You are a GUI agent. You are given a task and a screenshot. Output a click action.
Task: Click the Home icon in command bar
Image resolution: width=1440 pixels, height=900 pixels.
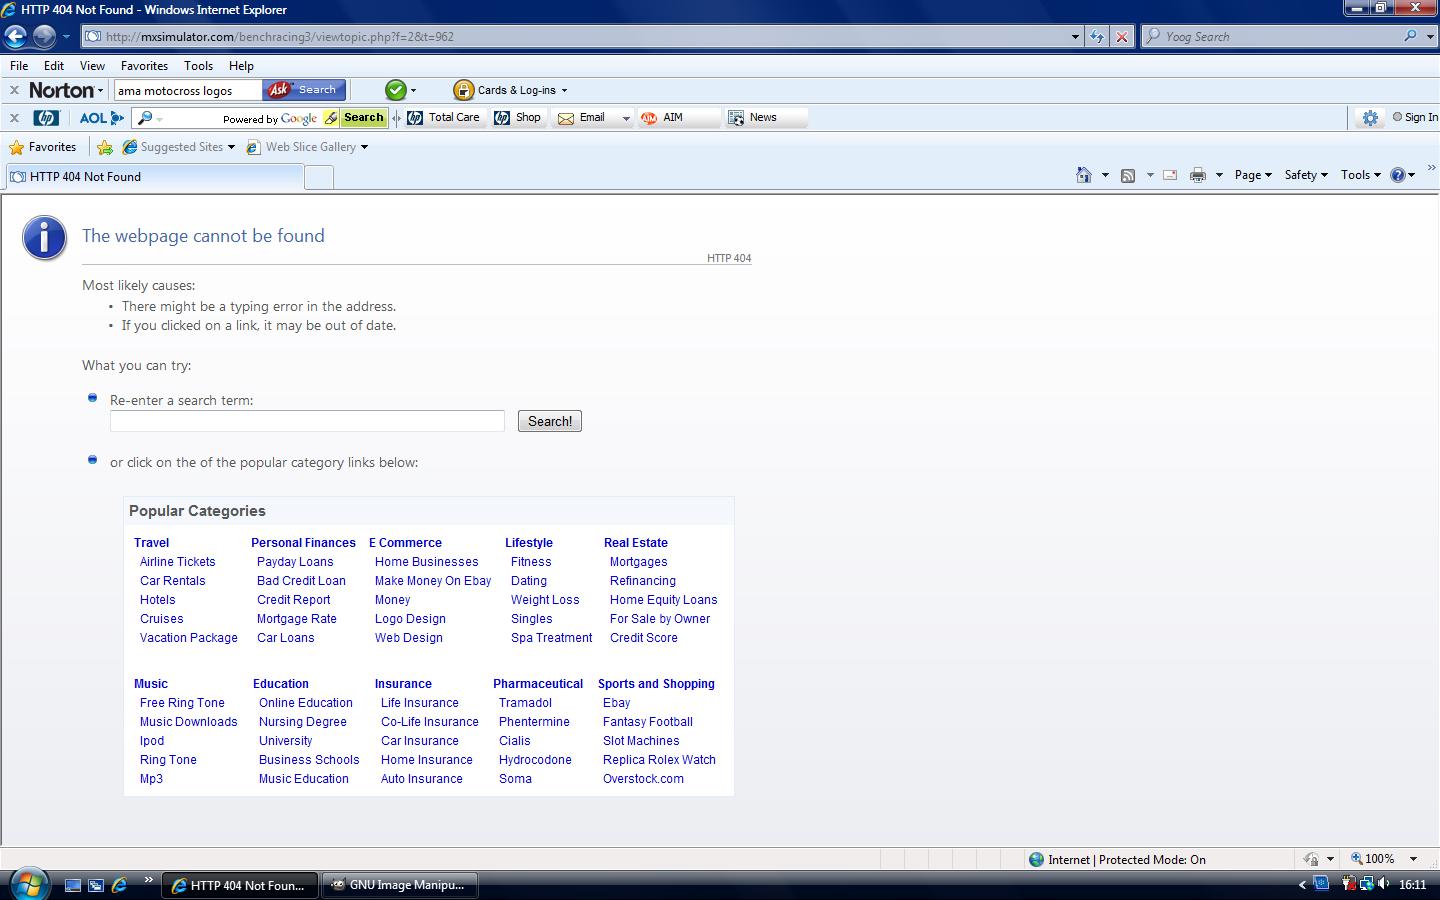coord(1083,175)
